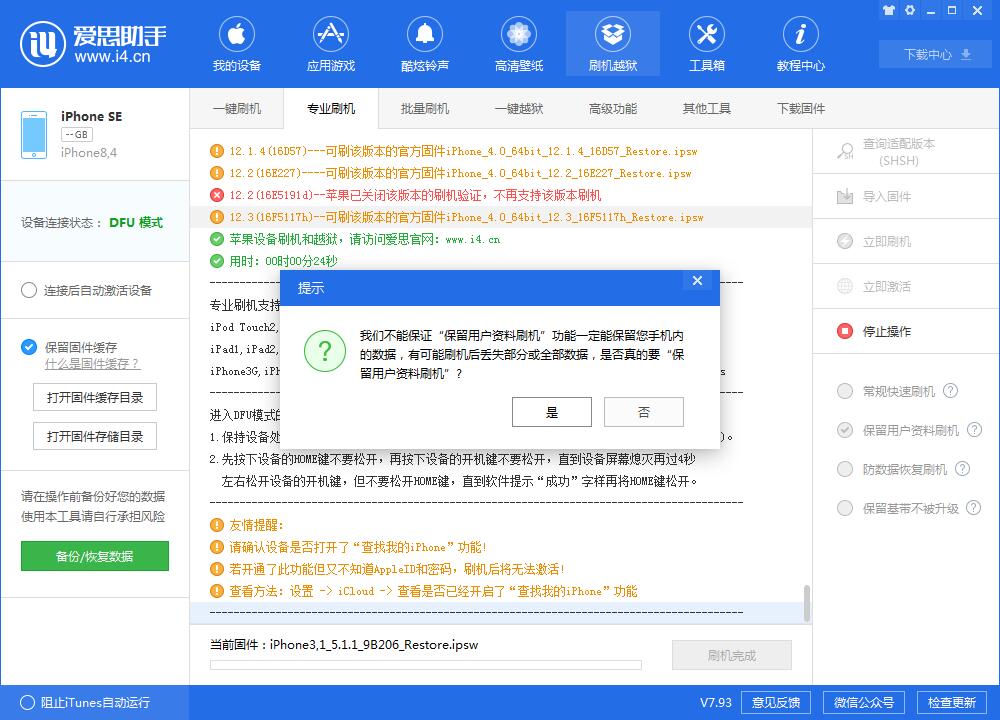Screen dimensions: 1000x720
Task: Switch to 专业刷机 tab
Action: pos(330,108)
